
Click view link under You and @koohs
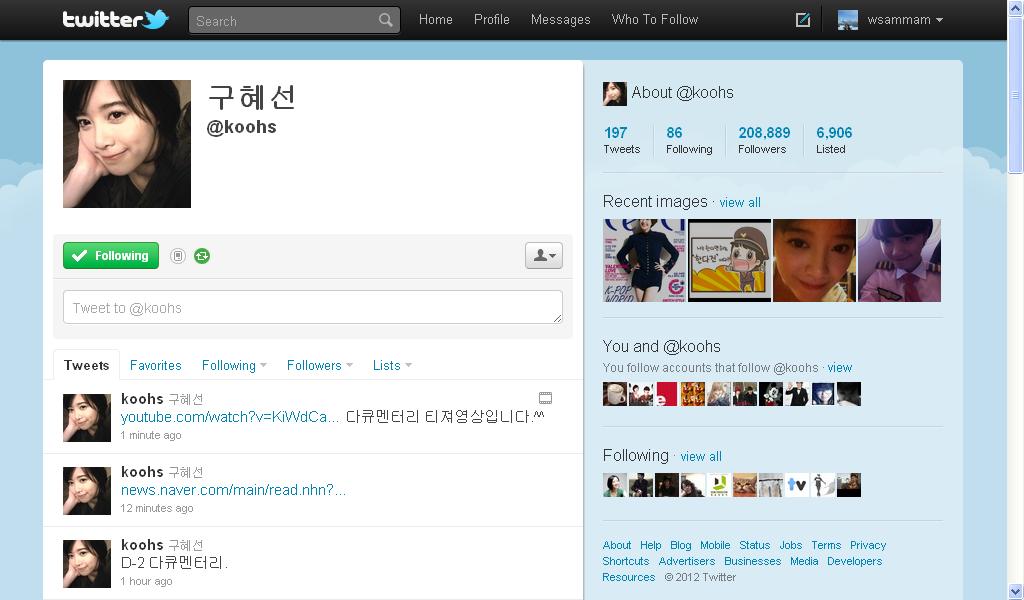[x=840, y=368]
